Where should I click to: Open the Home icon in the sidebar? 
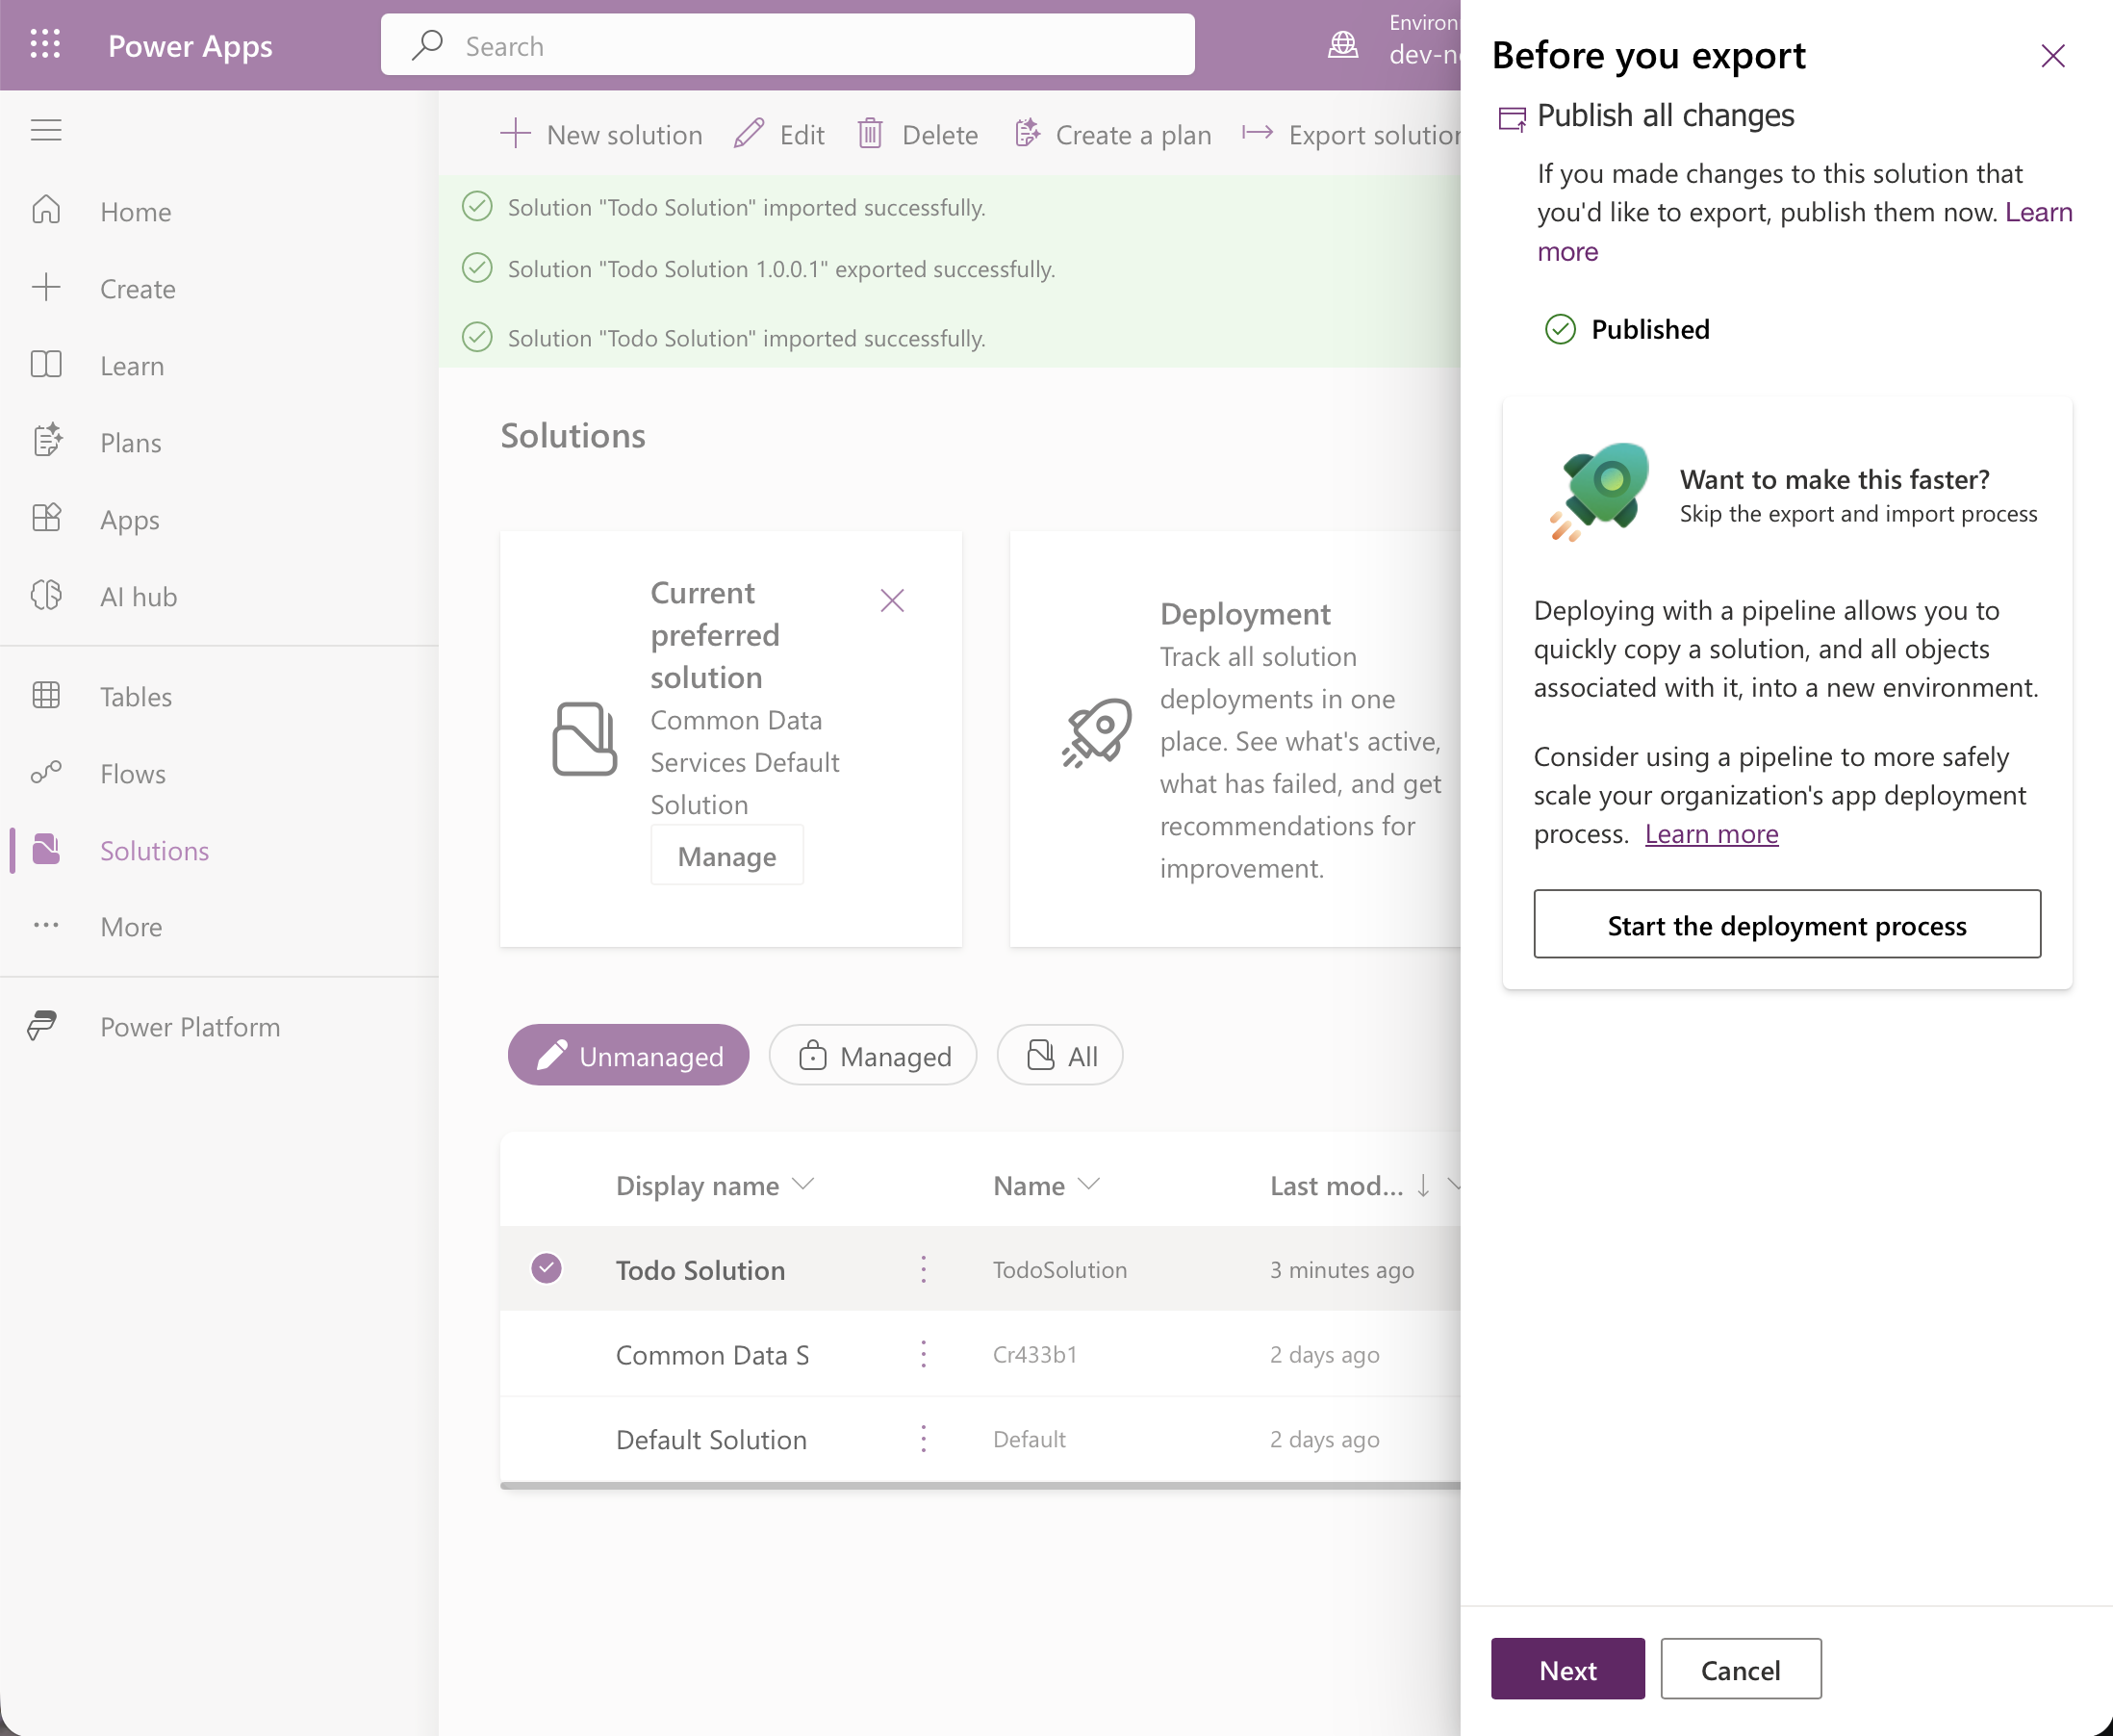tap(46, 211)
